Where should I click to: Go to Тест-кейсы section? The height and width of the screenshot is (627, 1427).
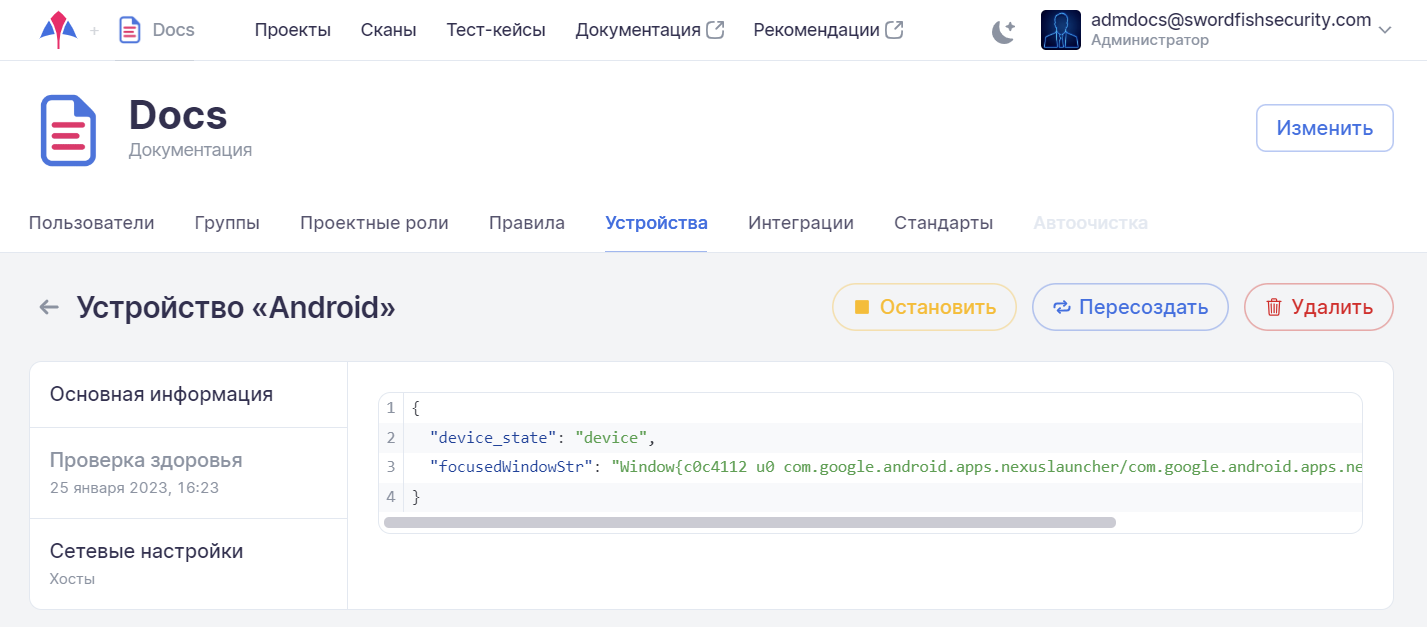pos(496,30)
